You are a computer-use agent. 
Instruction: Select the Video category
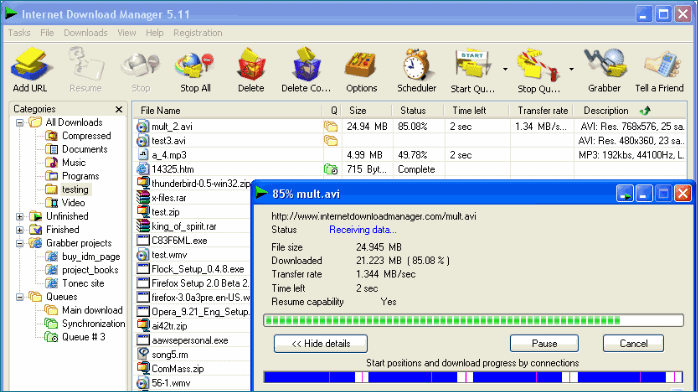point(65,203)
